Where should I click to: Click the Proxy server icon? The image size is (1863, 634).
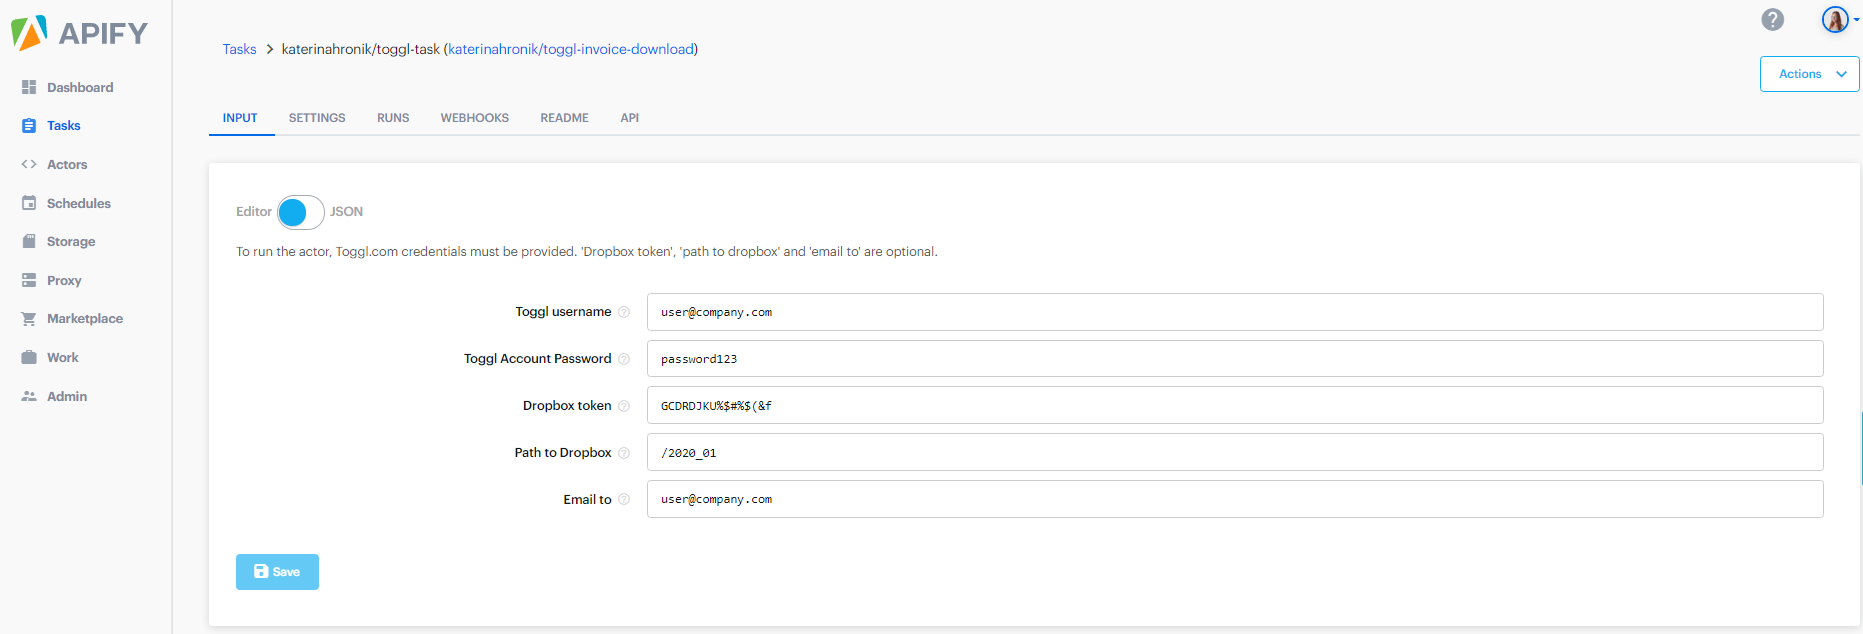point(29,280)
